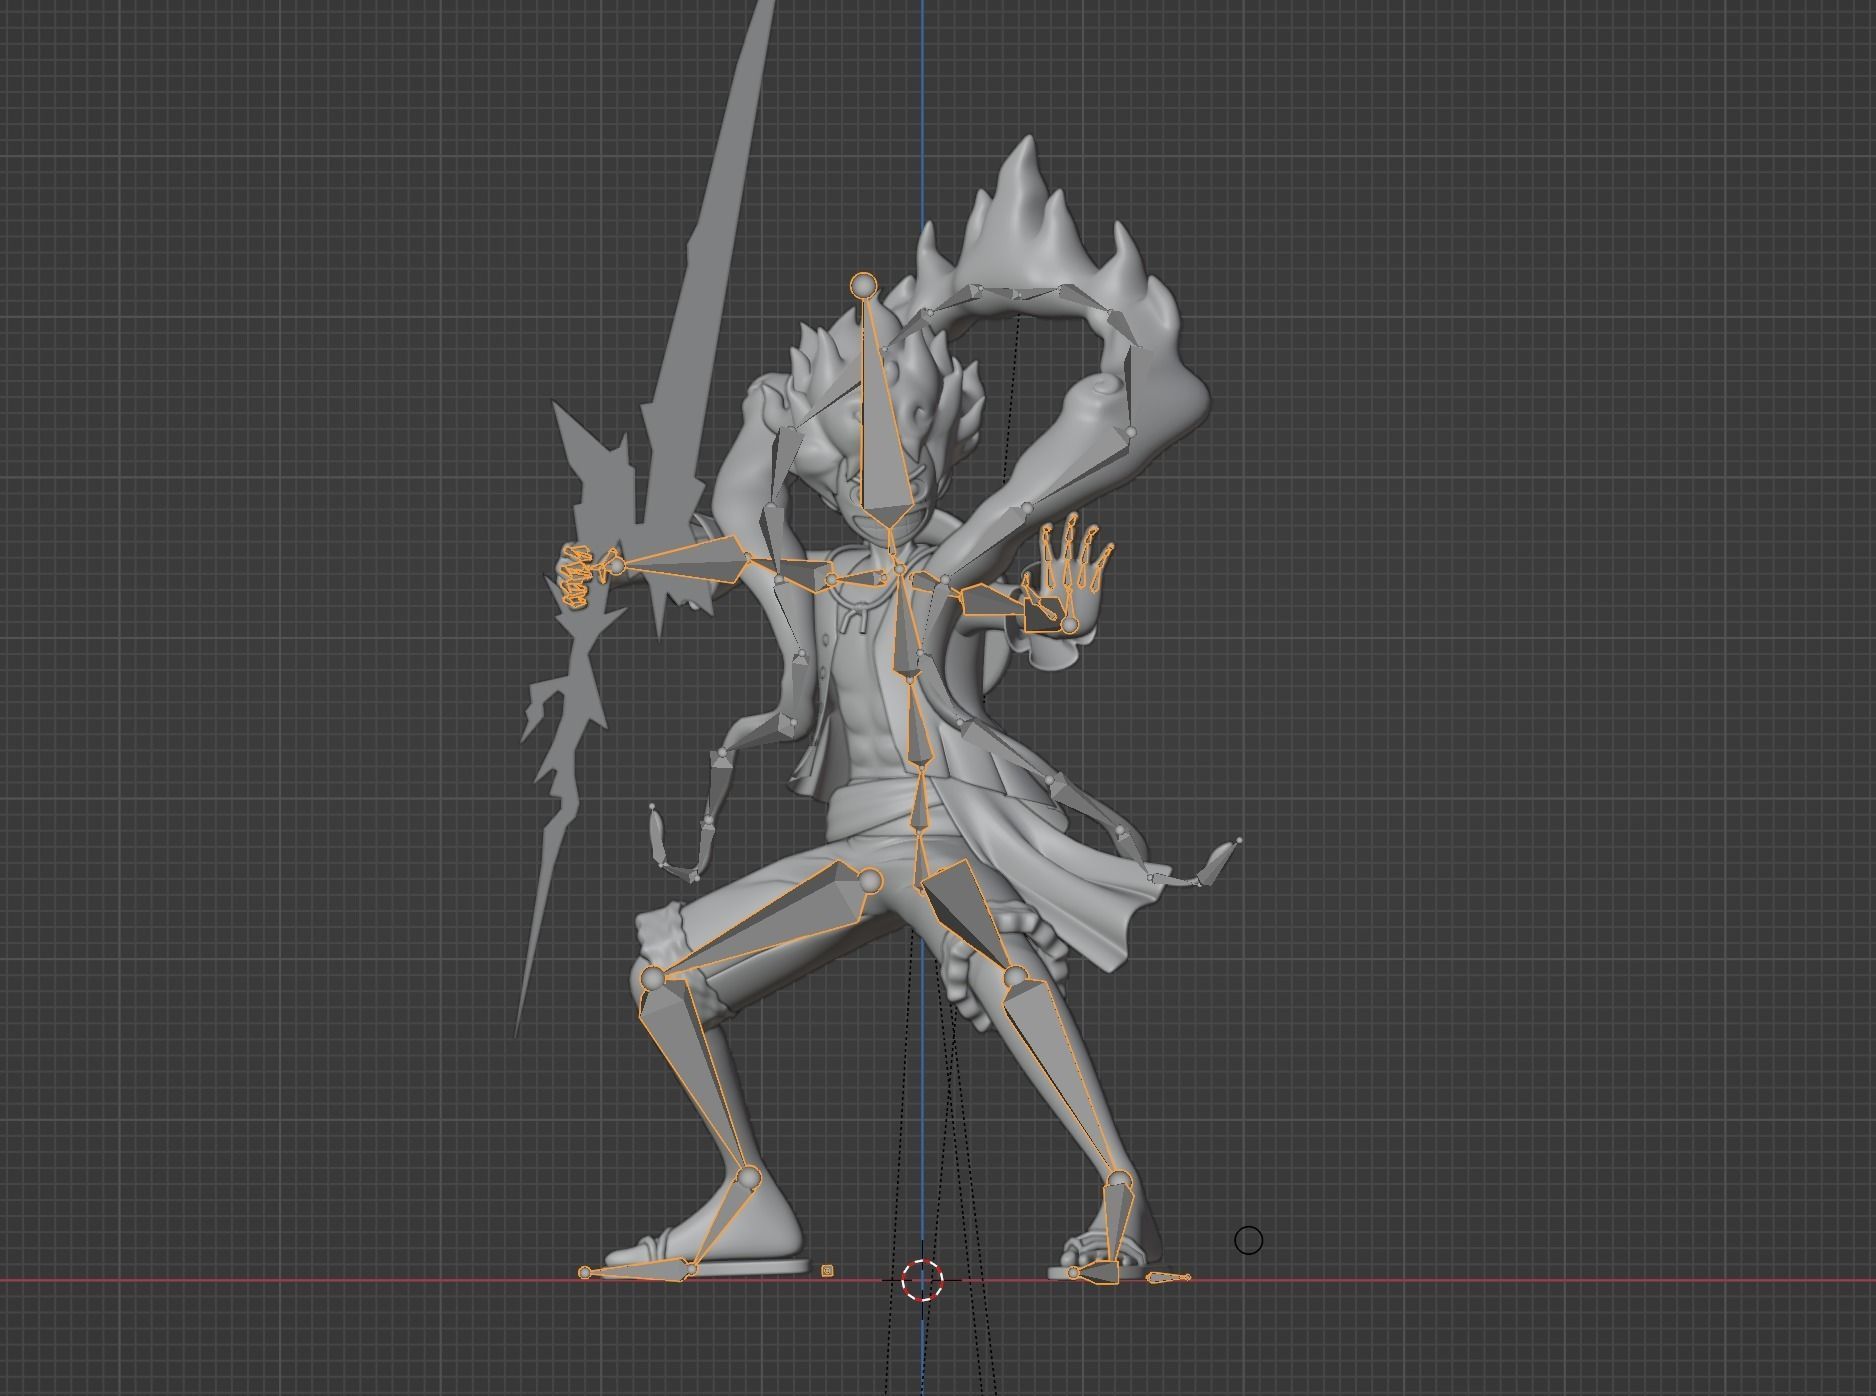1876x1396 pixels.
Task: Select the black circle empty object
Action: click(1248, 1240)
